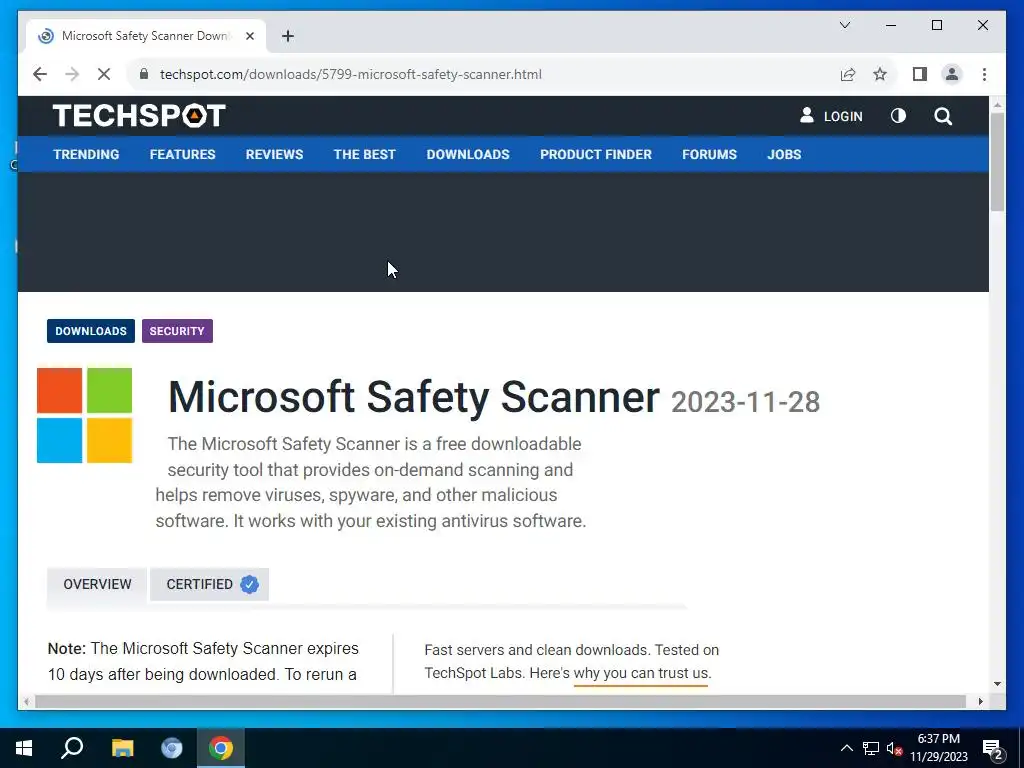
Task: Open the notification center icon
Action: [993, 749]
